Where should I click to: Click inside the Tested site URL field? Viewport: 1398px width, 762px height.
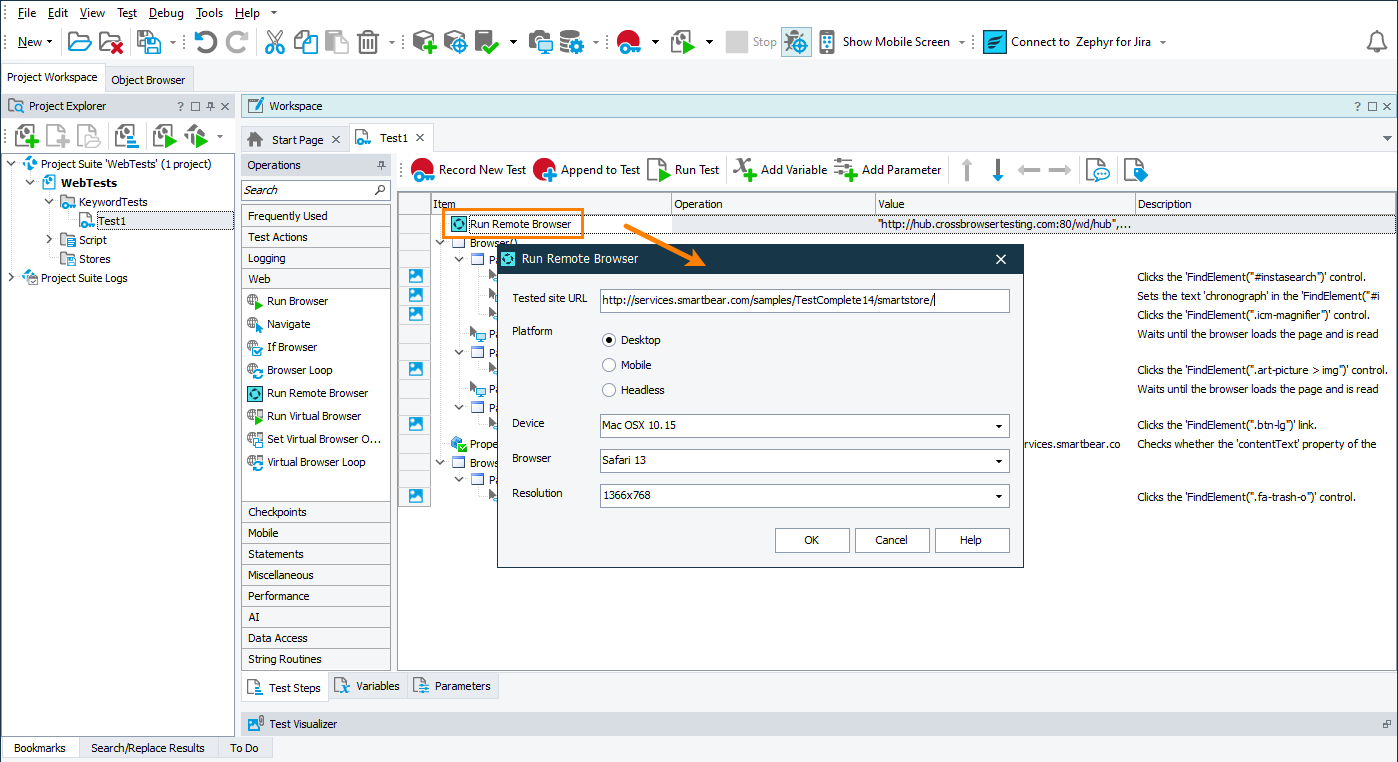point(800,300)
